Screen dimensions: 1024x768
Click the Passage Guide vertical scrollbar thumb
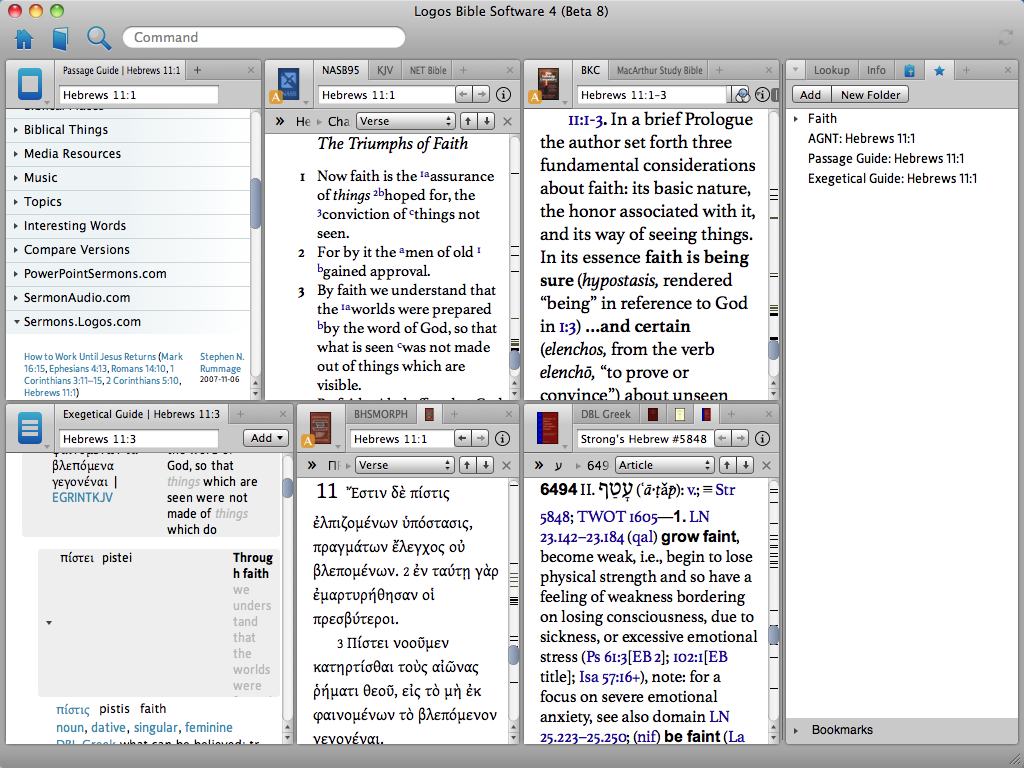(x=255, y=204)
